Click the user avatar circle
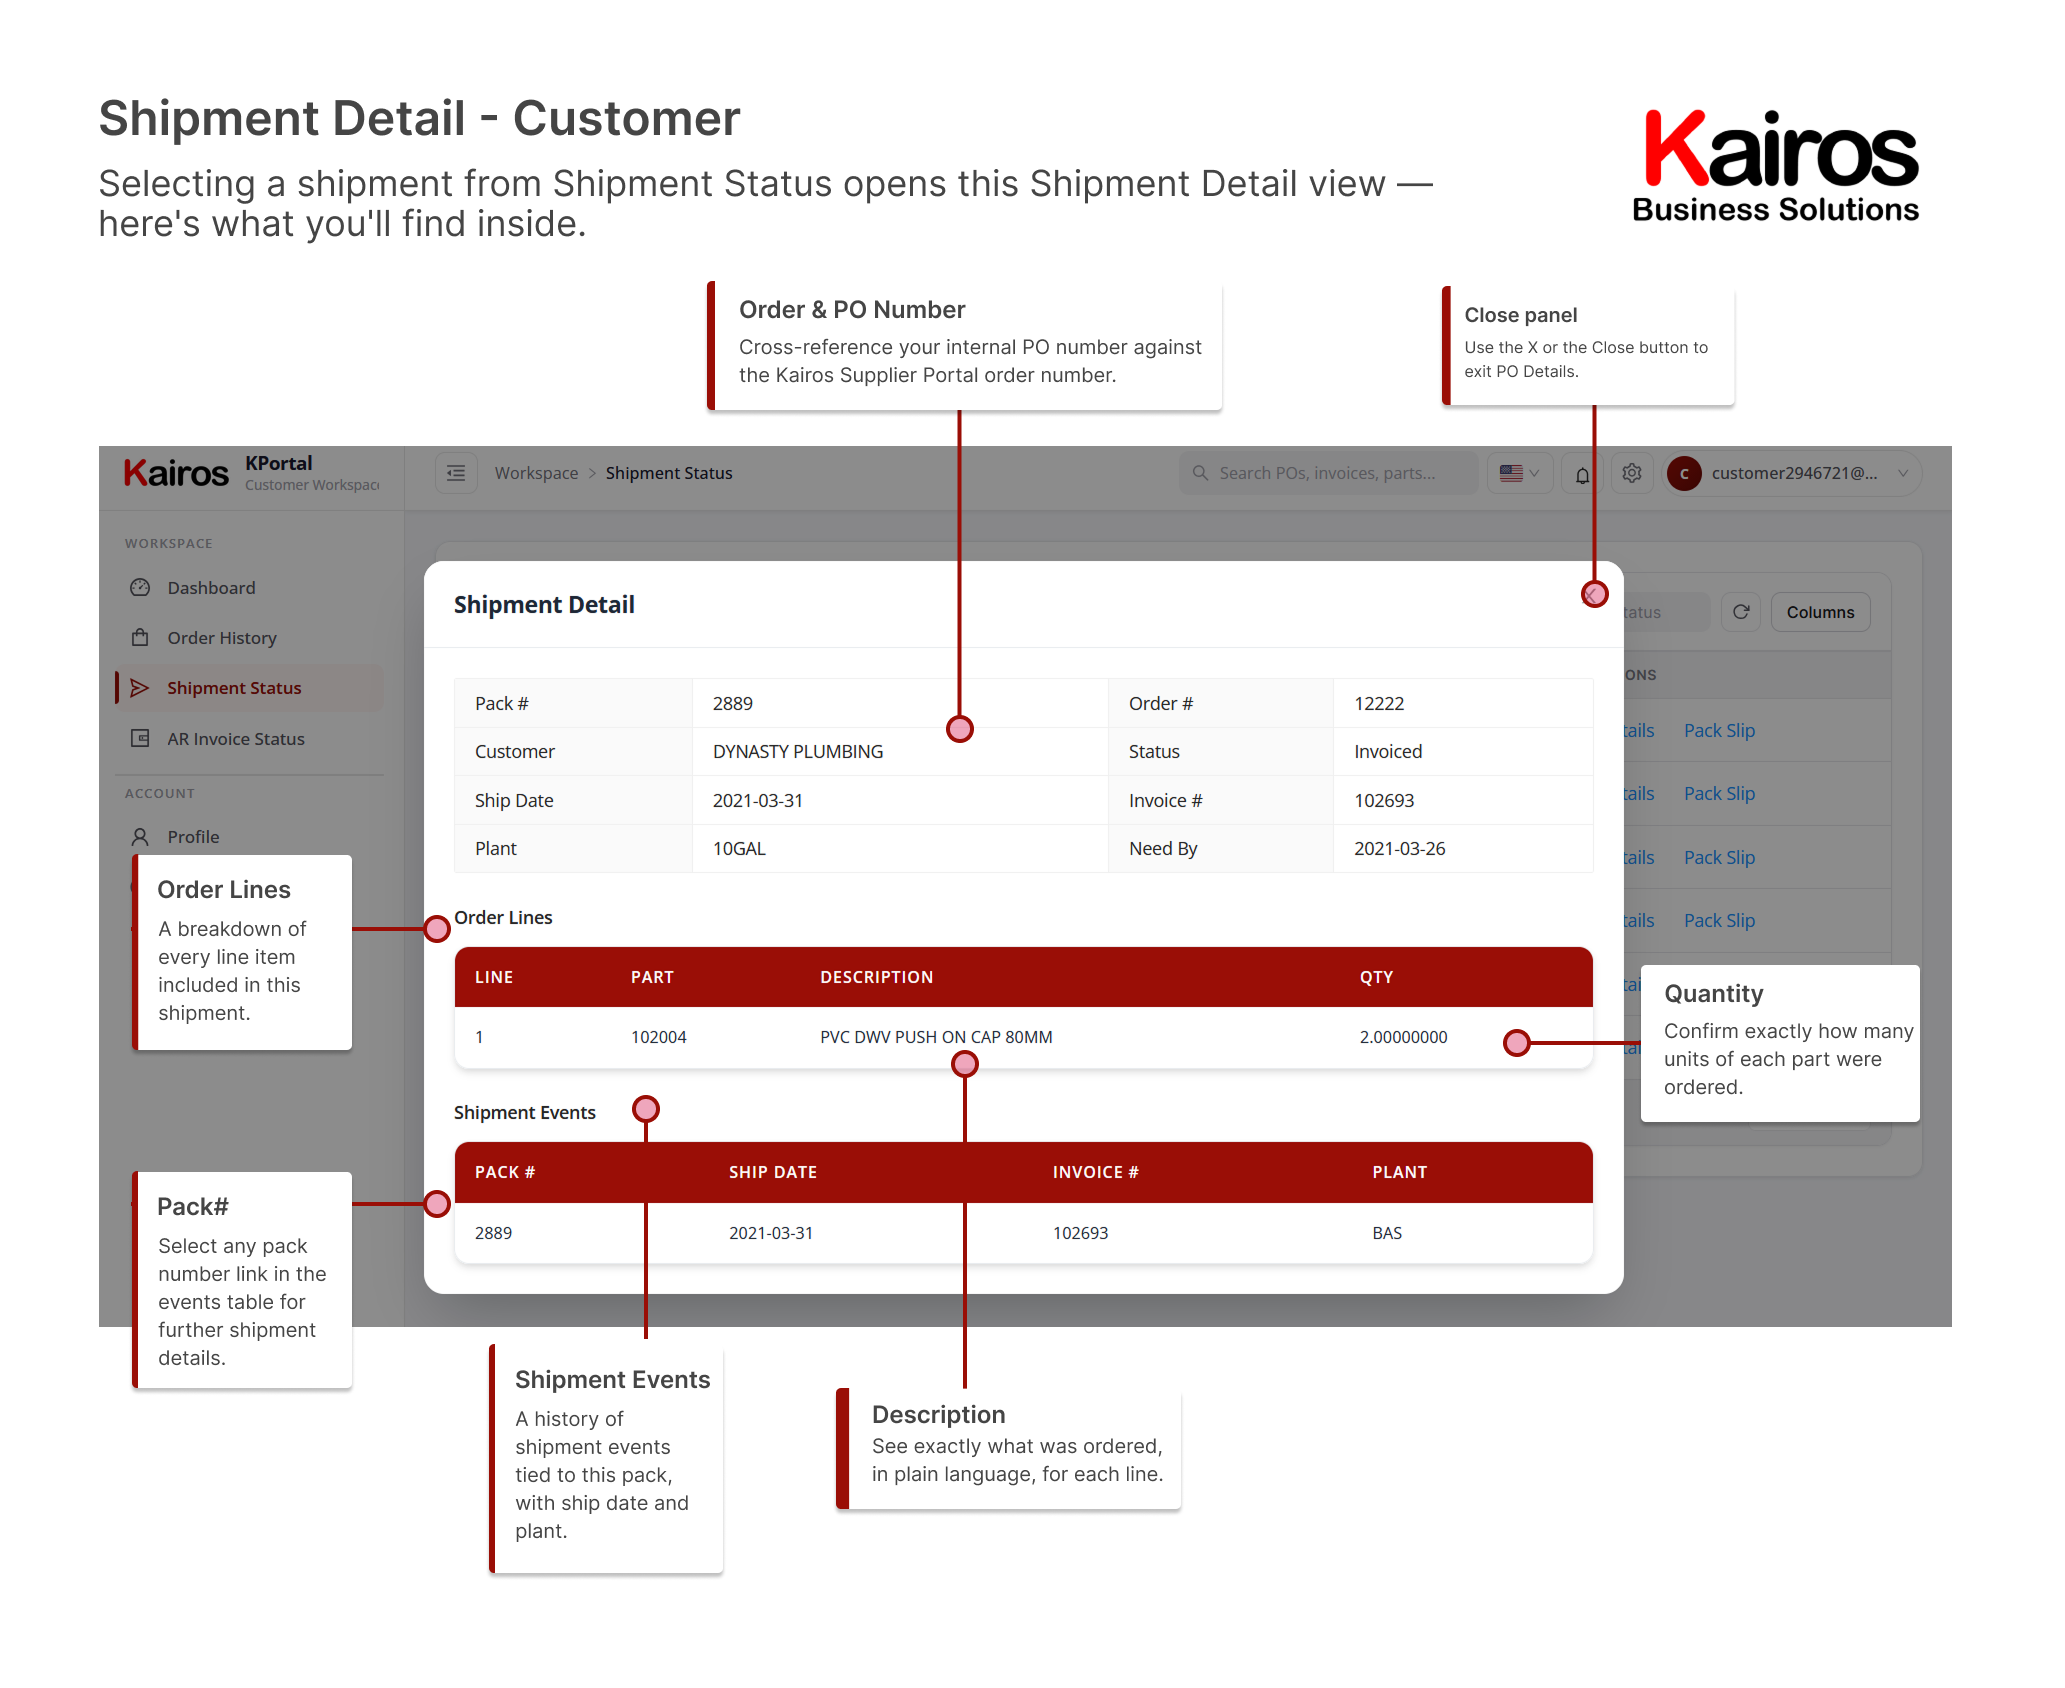Viewport: 2065px width, 1688px height. point(1685,474)
